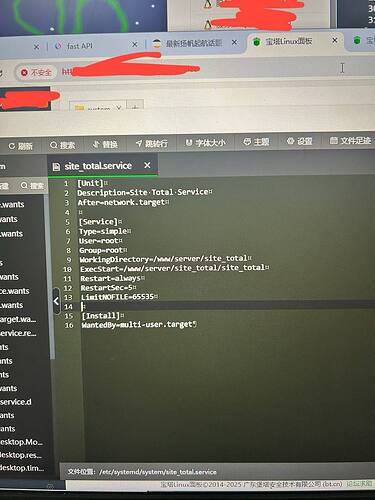Click the bt.cn footer link
Viewport: 375px width, 500px height.
pyautogui.click(x=332, y=484)
